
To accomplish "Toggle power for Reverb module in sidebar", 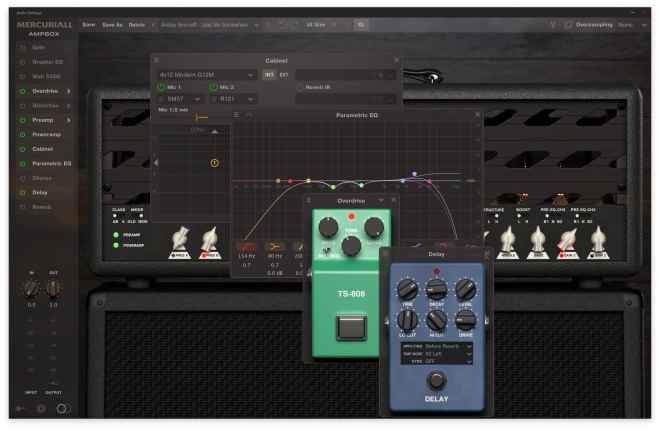I will coord(23,207).
